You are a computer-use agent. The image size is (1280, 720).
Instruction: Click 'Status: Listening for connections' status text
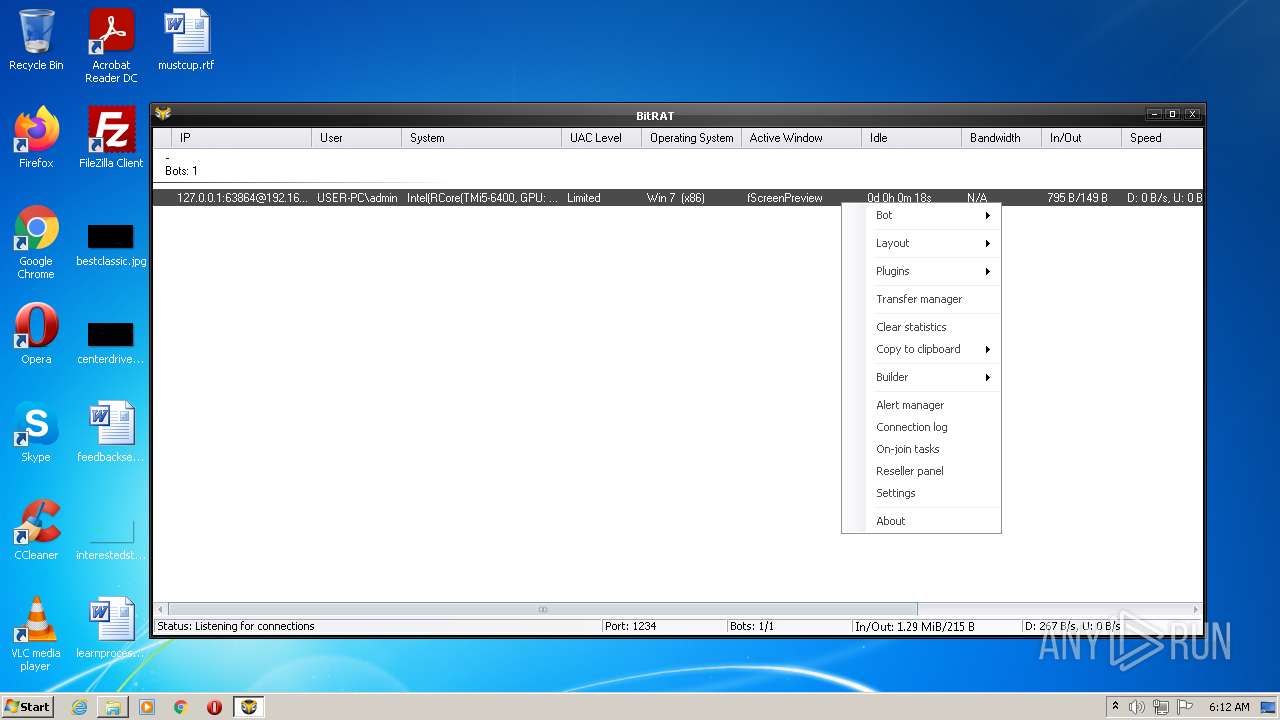click(x=235, y=626)
